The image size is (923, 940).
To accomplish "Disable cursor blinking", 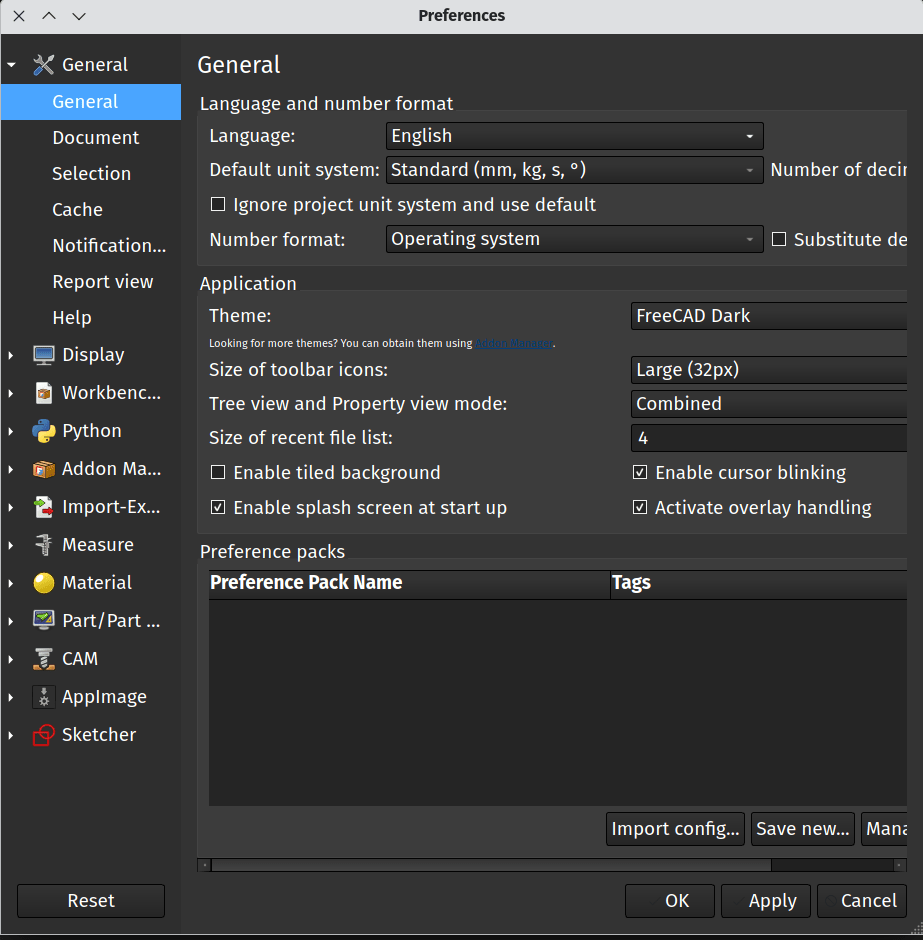I will click(640, 472).
